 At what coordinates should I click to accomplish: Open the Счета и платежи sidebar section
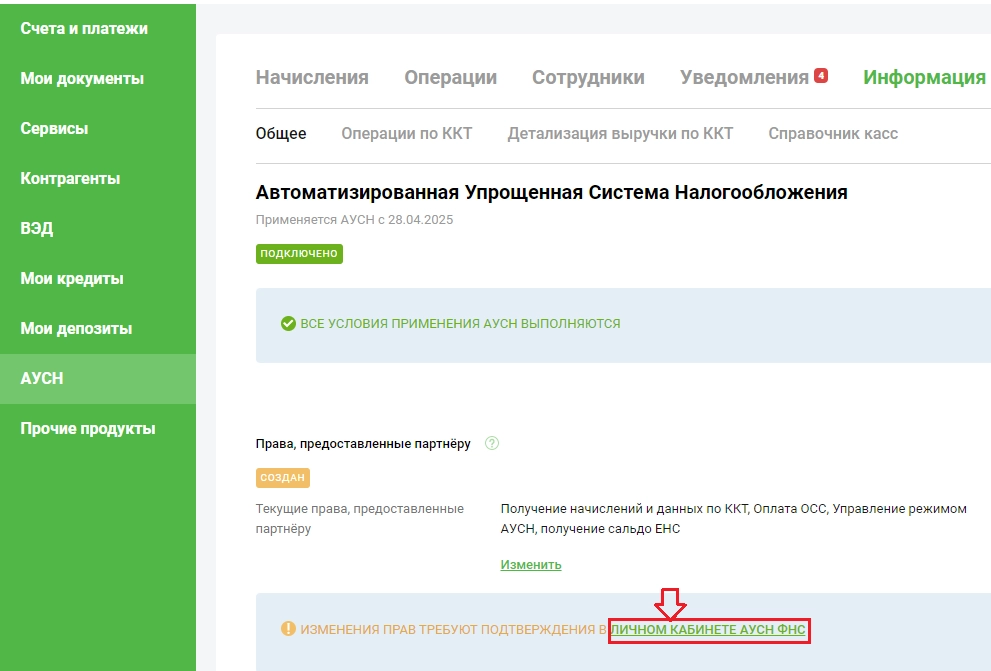[84, 29]
